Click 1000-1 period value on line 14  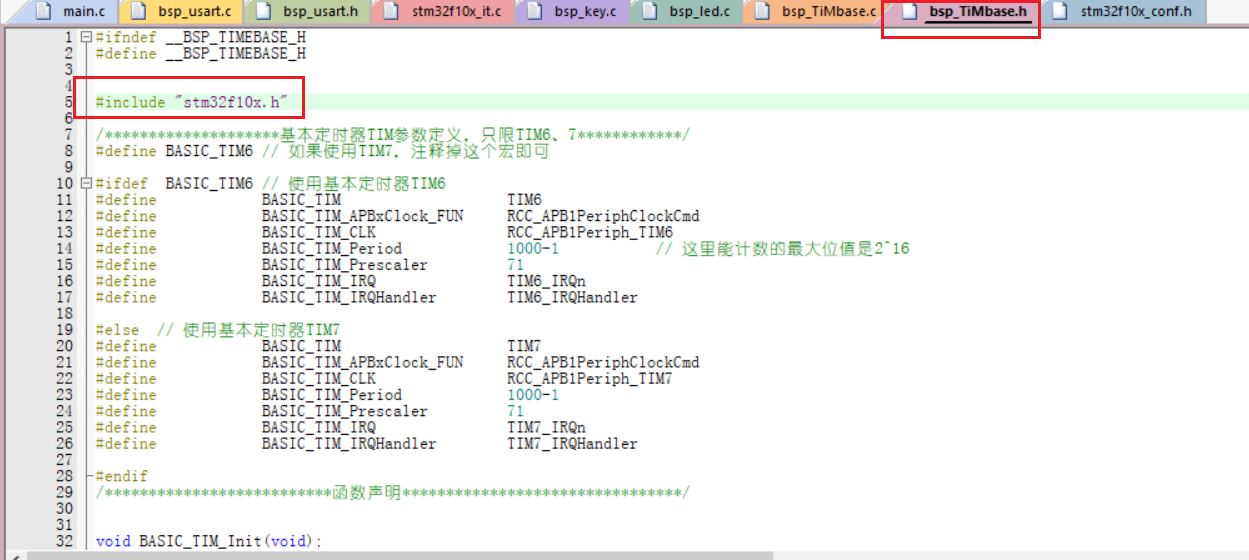[533, 248]
